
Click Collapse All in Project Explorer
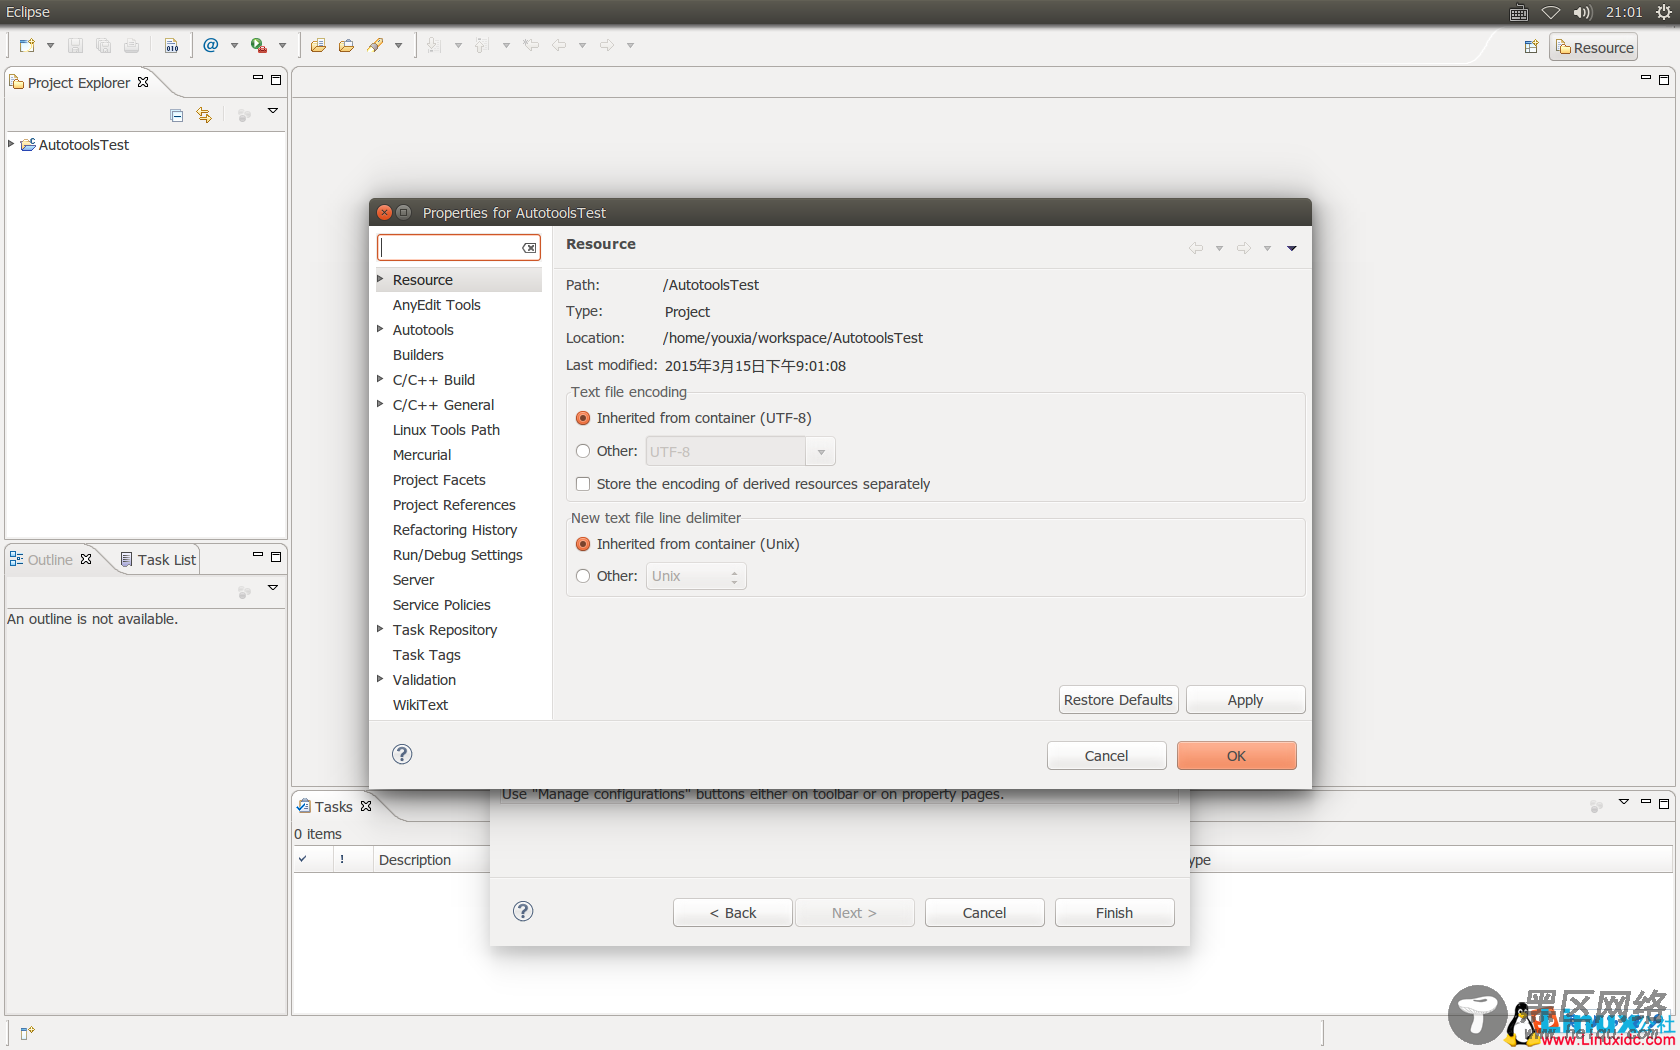(x=177, y=115)
